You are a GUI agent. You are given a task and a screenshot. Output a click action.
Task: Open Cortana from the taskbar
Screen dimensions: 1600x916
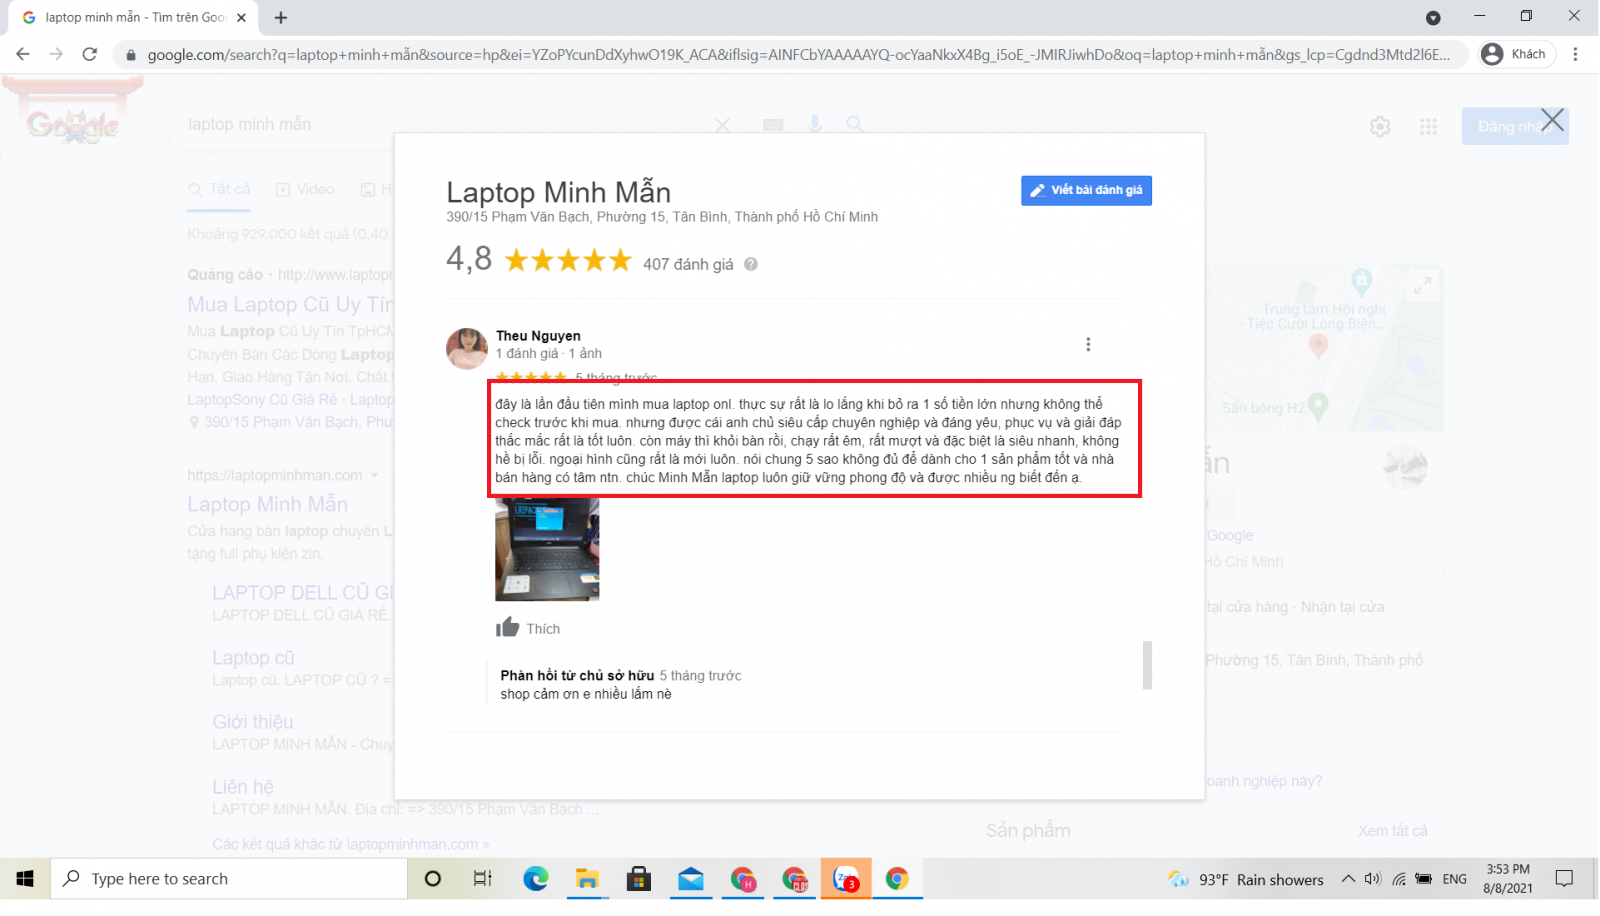432,878
